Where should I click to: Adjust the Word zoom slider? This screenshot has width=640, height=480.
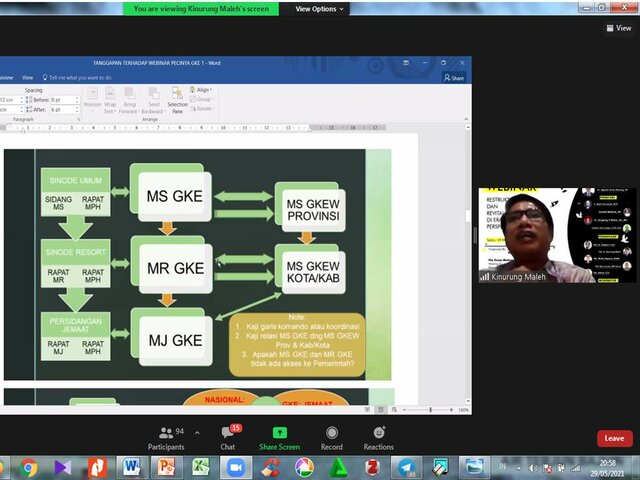[431, 409]
